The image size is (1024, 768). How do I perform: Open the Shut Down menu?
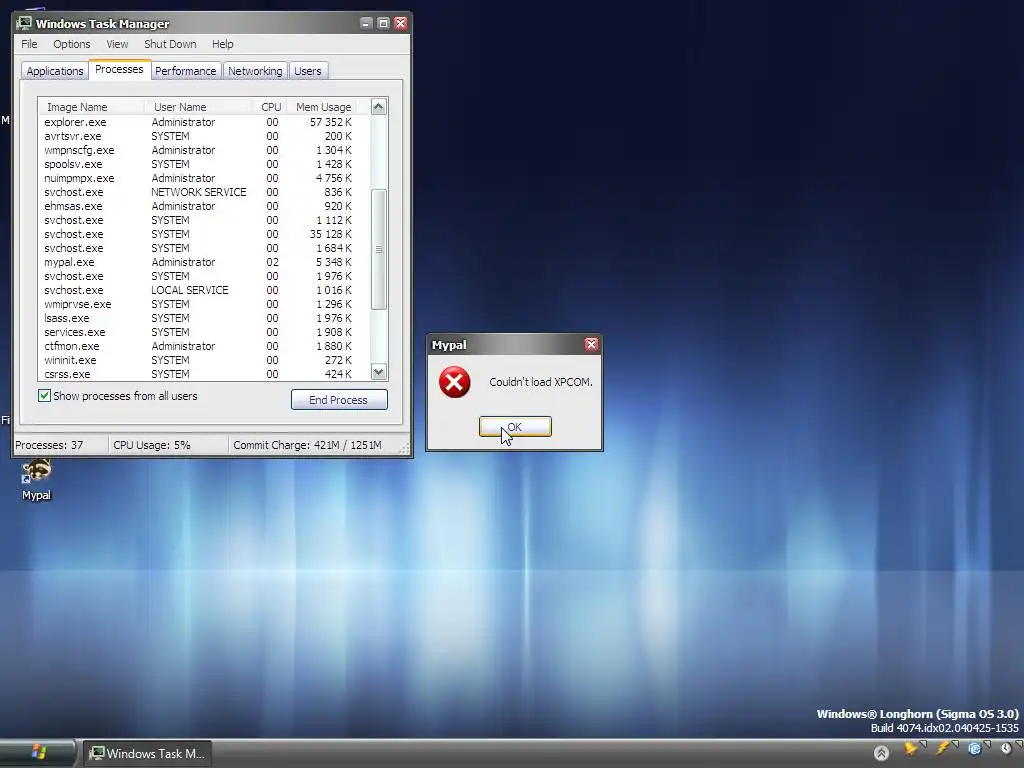point(170,44)
